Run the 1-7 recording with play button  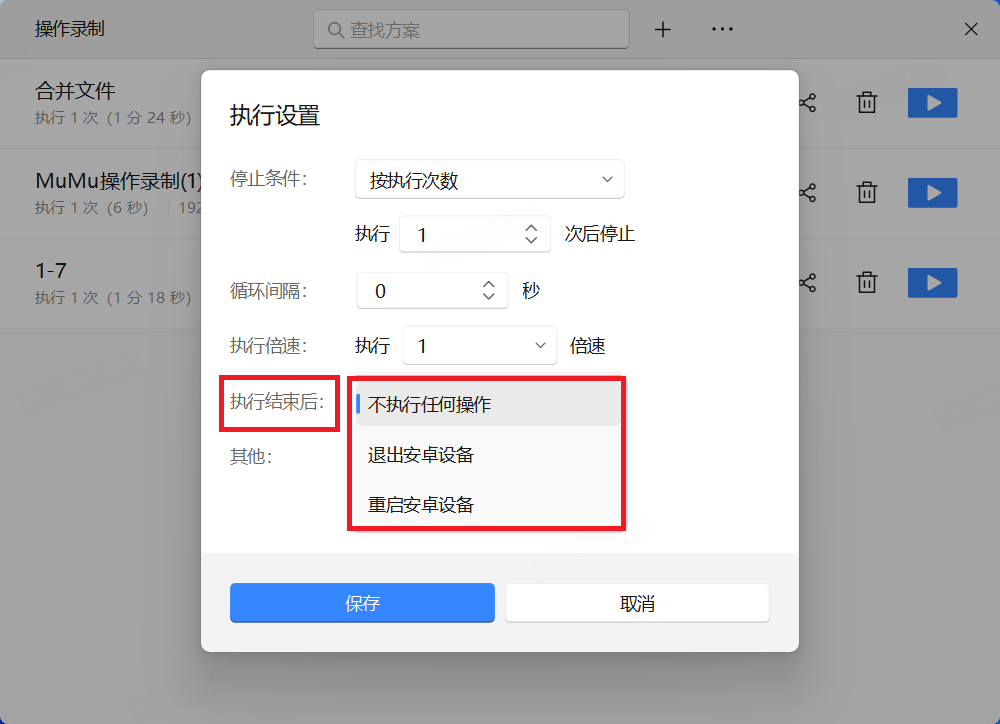coord(932,283)
